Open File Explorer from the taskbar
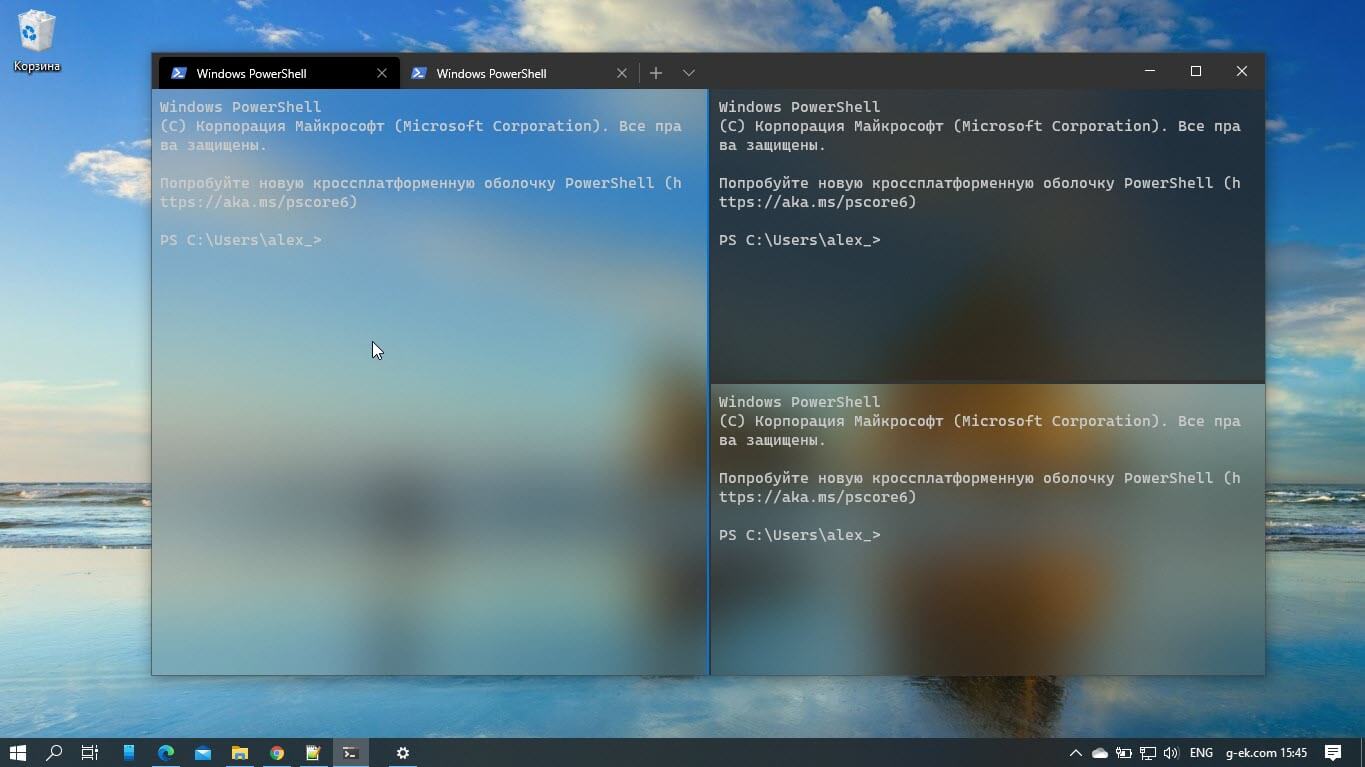1365x767 pixels. pos(240,753)
